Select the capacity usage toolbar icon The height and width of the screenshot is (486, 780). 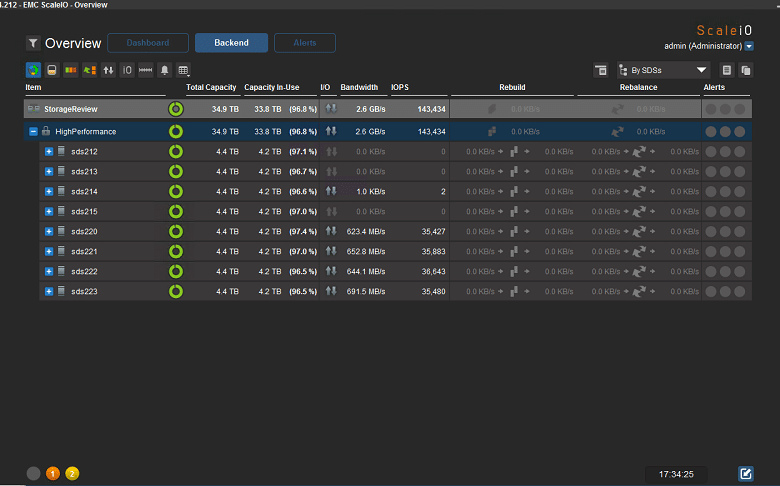point(52,70)
